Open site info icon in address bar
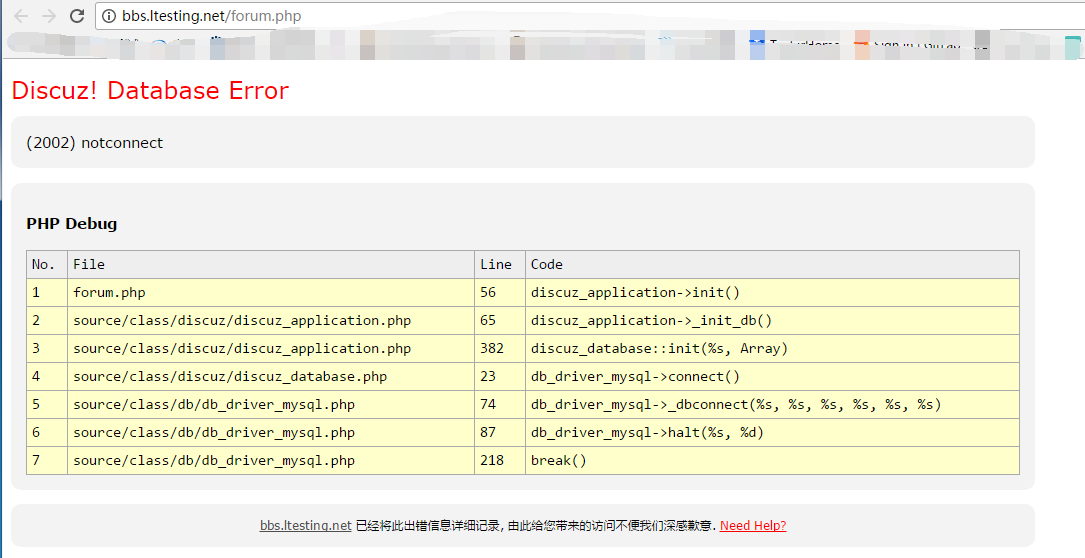The height and width of the screenshot is (558, 1085). 109,16
